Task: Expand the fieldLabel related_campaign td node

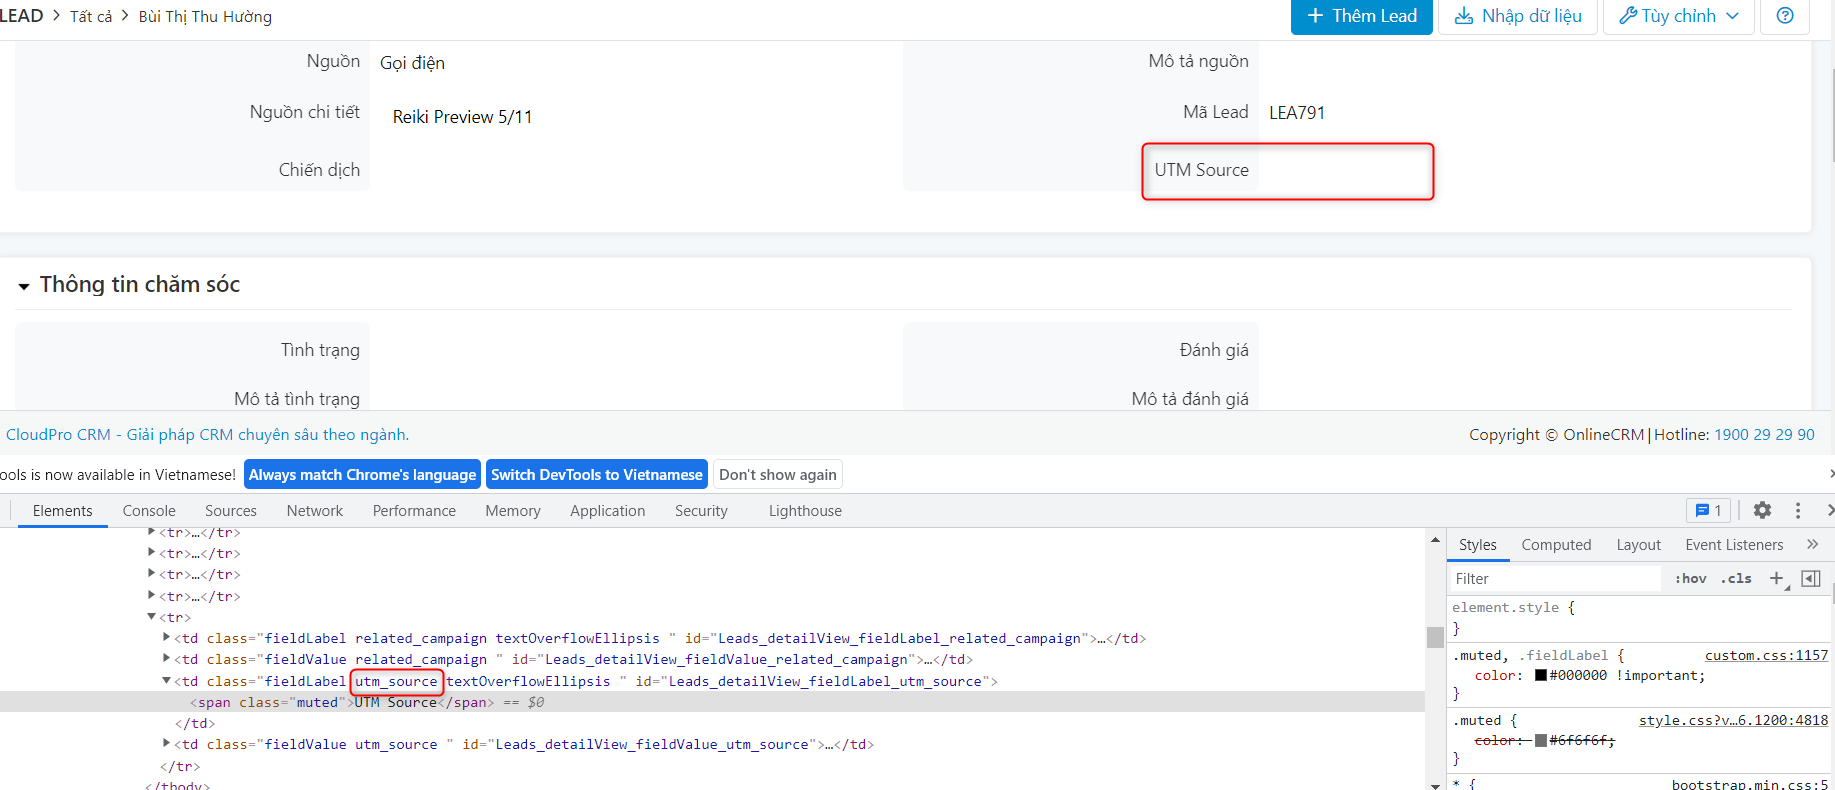Action: click(x=167, y=637)
